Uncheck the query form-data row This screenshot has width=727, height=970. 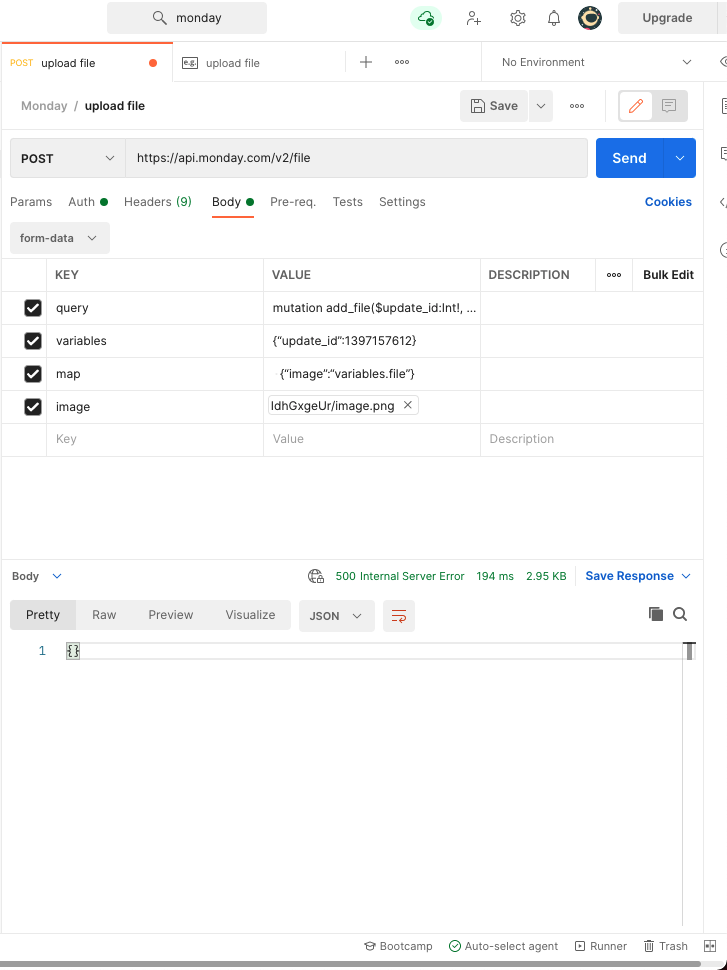click(32, 307)
